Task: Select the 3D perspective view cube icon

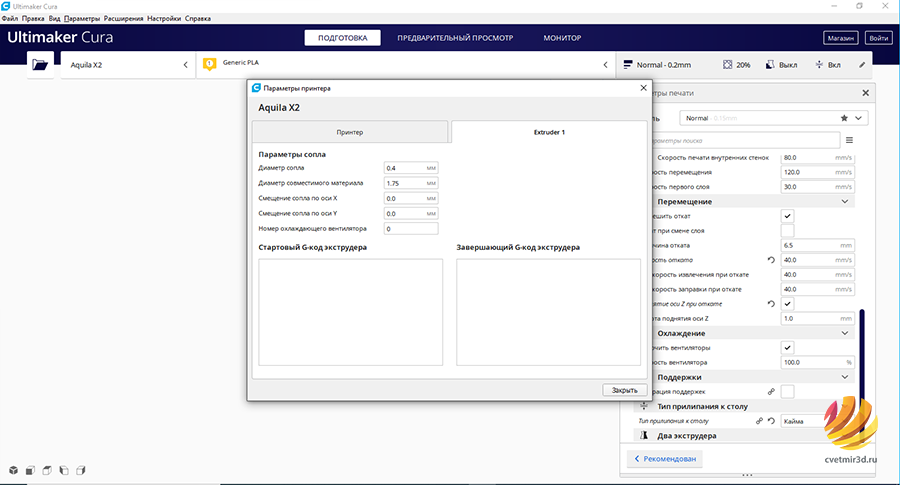Action: click(13, 470)
